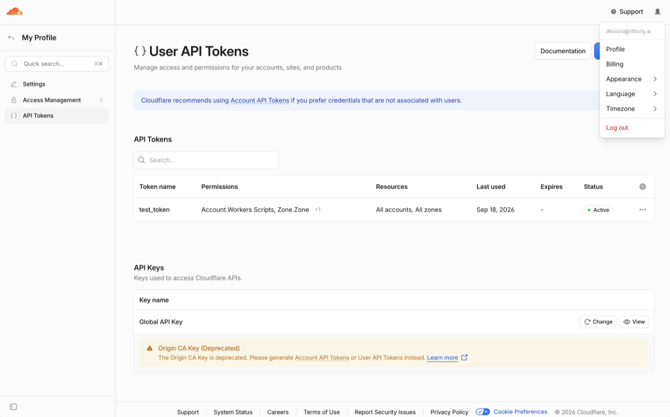Open Report Security Issues footer link

tap(385, 412)
